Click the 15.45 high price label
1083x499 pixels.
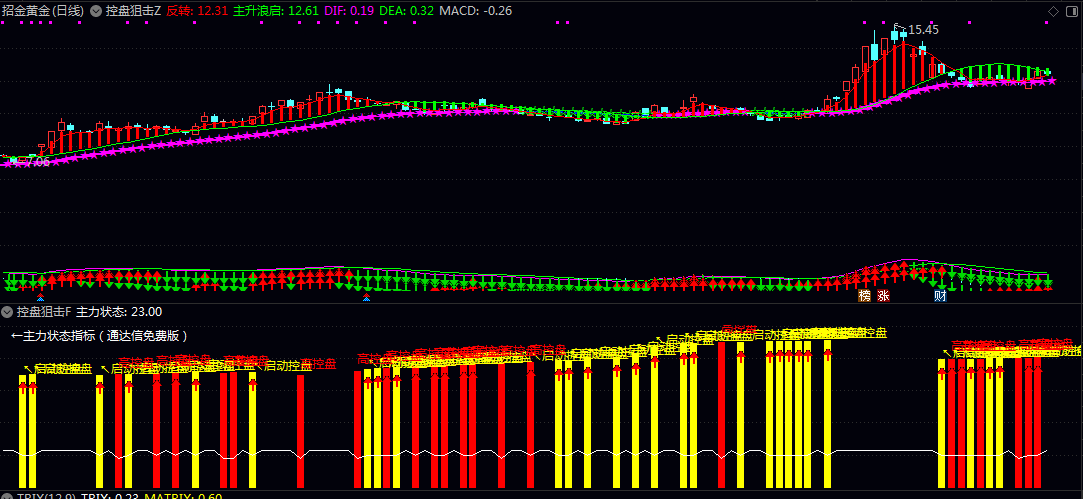pos(923,30)
